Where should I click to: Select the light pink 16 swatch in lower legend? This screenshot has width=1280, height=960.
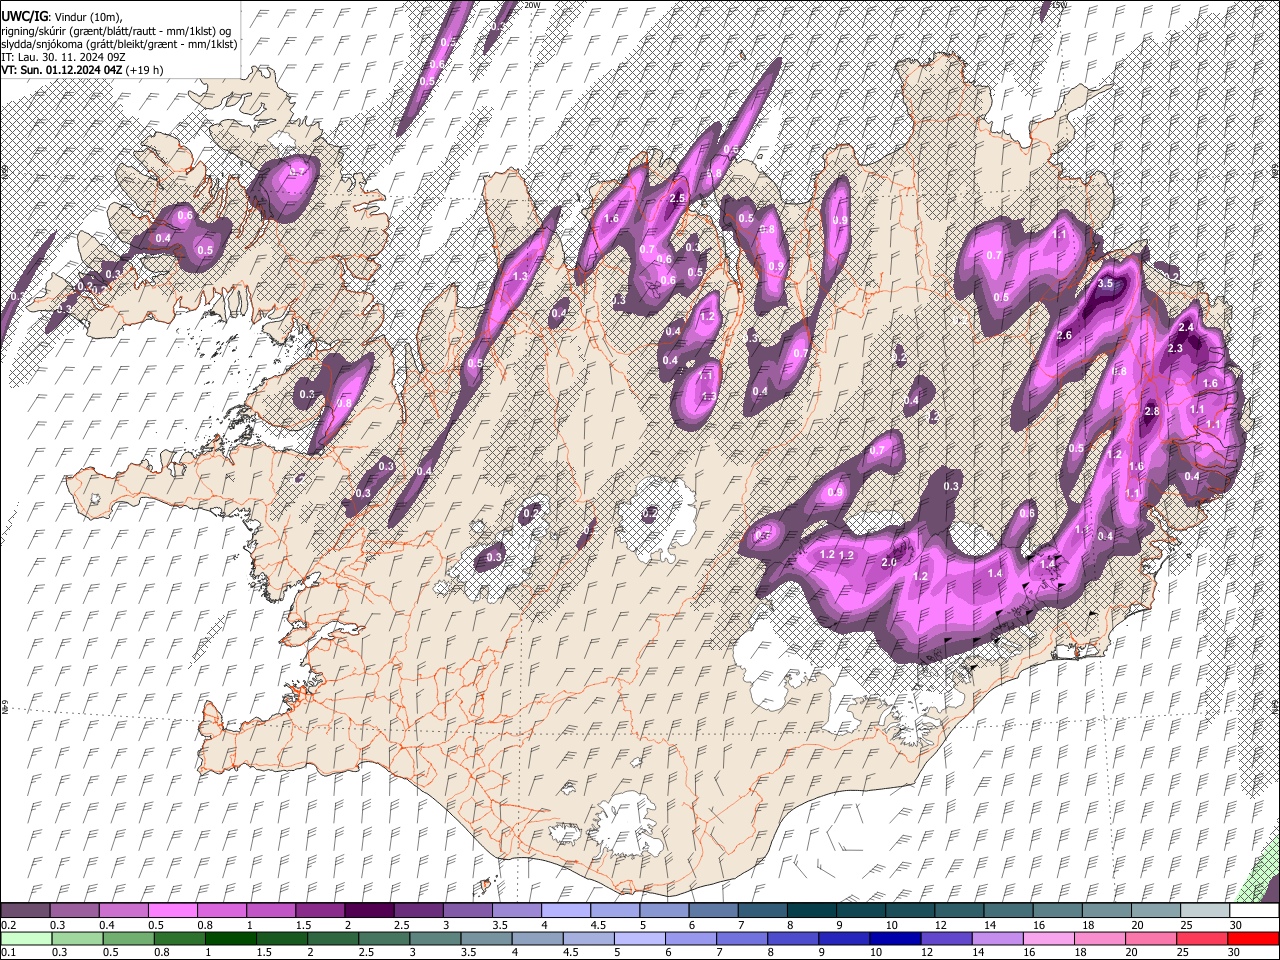point(1049,938)
